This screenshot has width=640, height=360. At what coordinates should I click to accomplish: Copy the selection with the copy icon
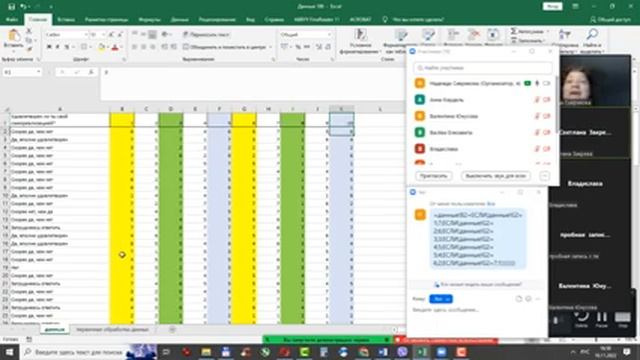pyautogui.click(x=29, y=40)
